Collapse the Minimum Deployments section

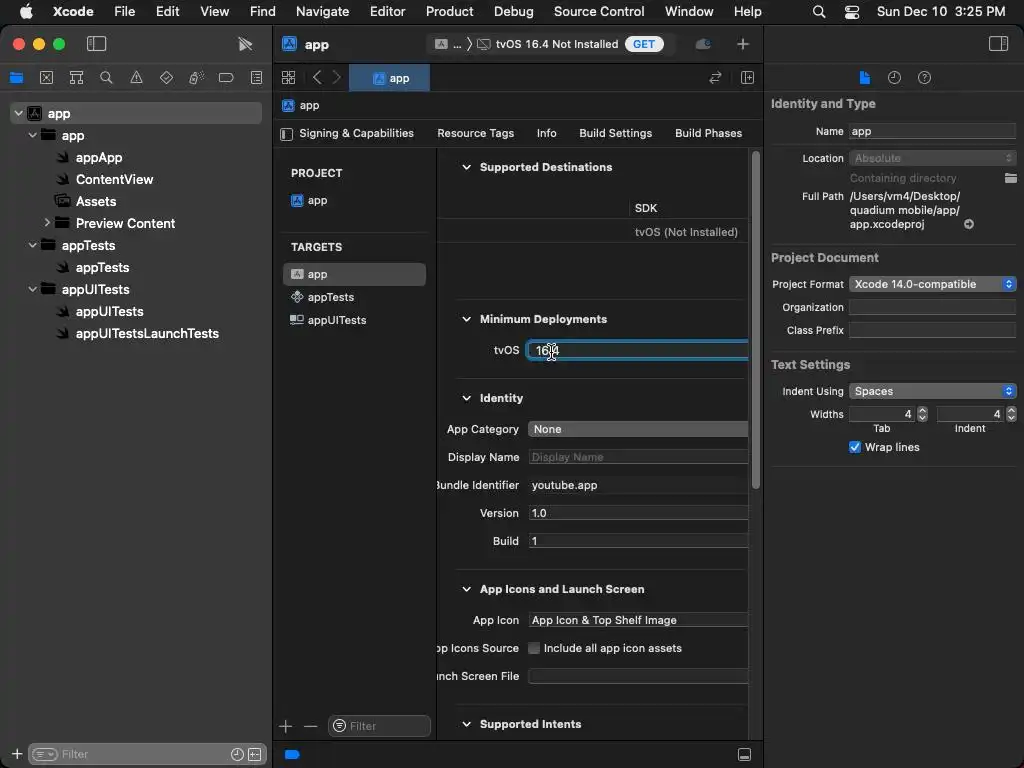tap(466, 319)
